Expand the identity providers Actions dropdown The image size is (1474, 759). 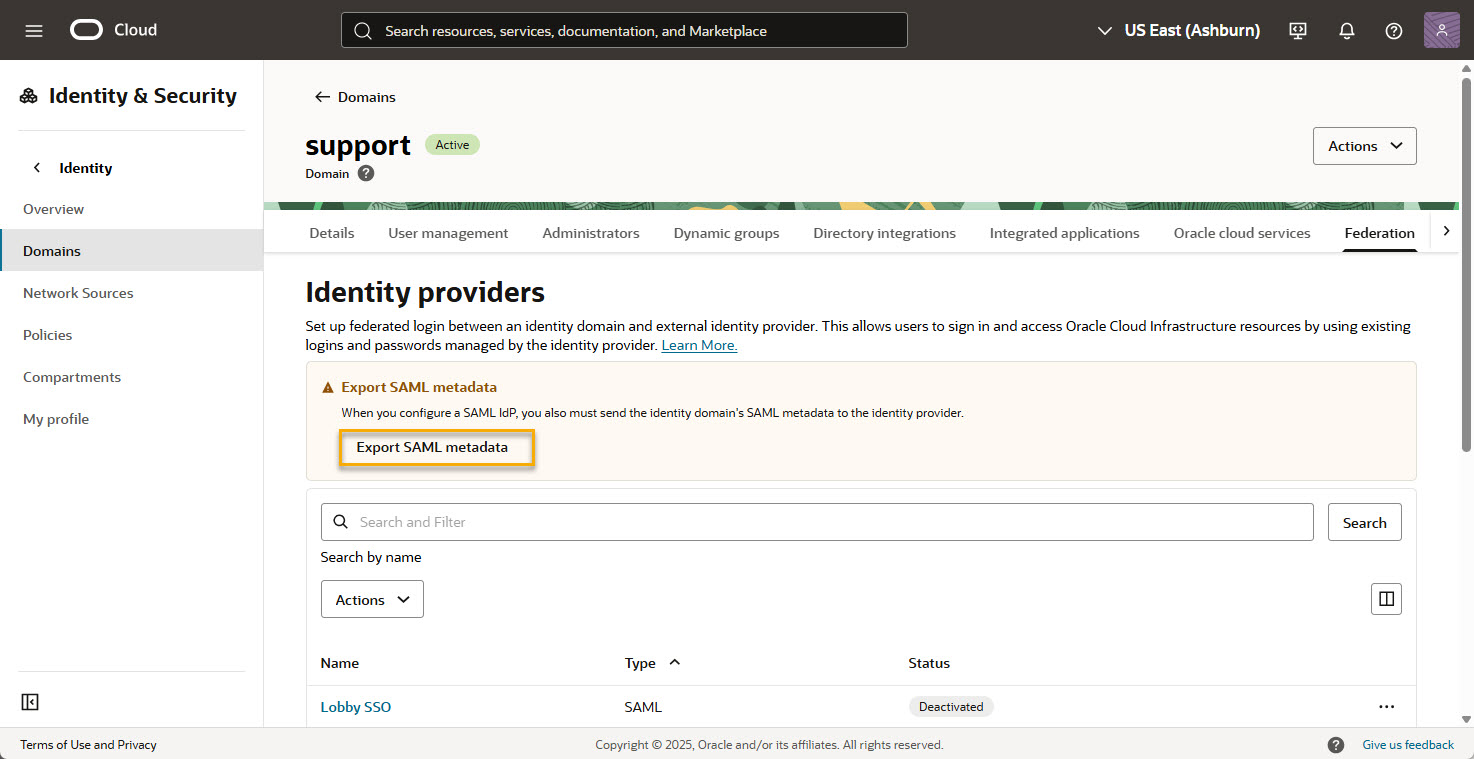[x=372, y=599]
